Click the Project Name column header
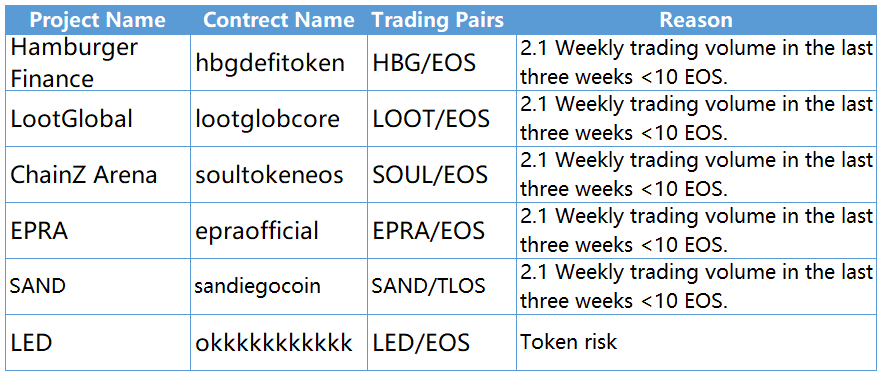 98,20
